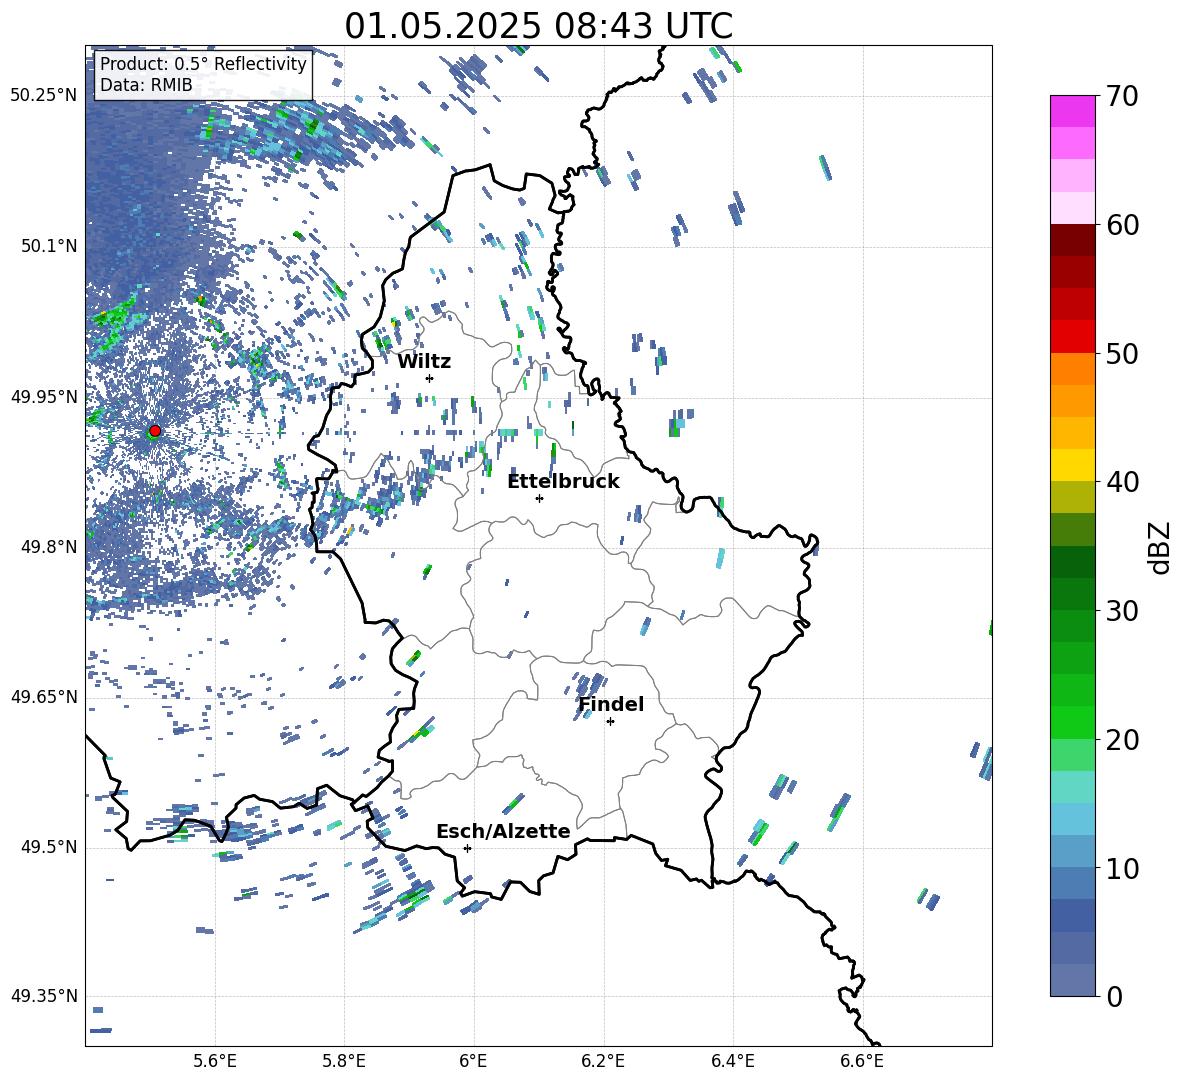The height and width of the screenshot is (1081, 1184).
Task: Click the Esch/Alzette station cross marker
Action: pos(467,848)
